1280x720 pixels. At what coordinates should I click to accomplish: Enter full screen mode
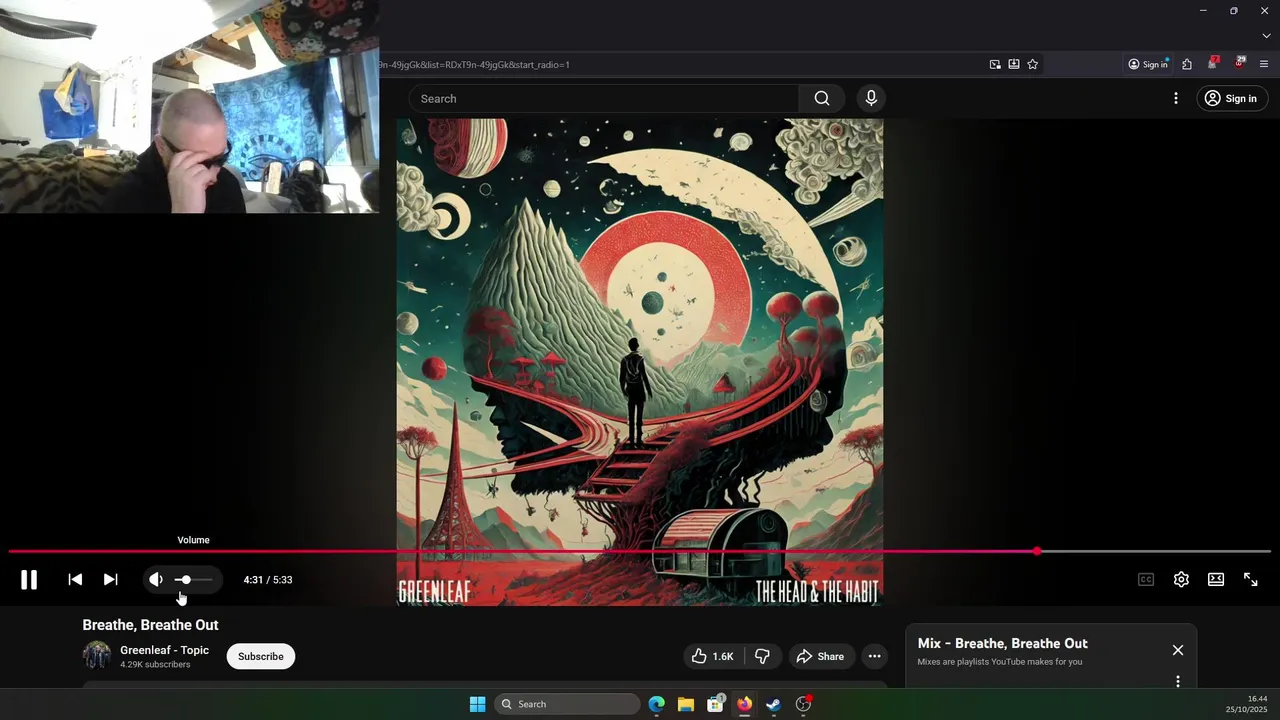tap(1251, 580)
